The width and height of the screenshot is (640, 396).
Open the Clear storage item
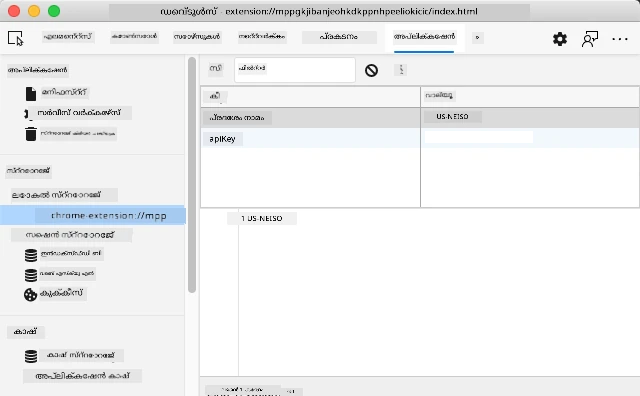point(78,133)
